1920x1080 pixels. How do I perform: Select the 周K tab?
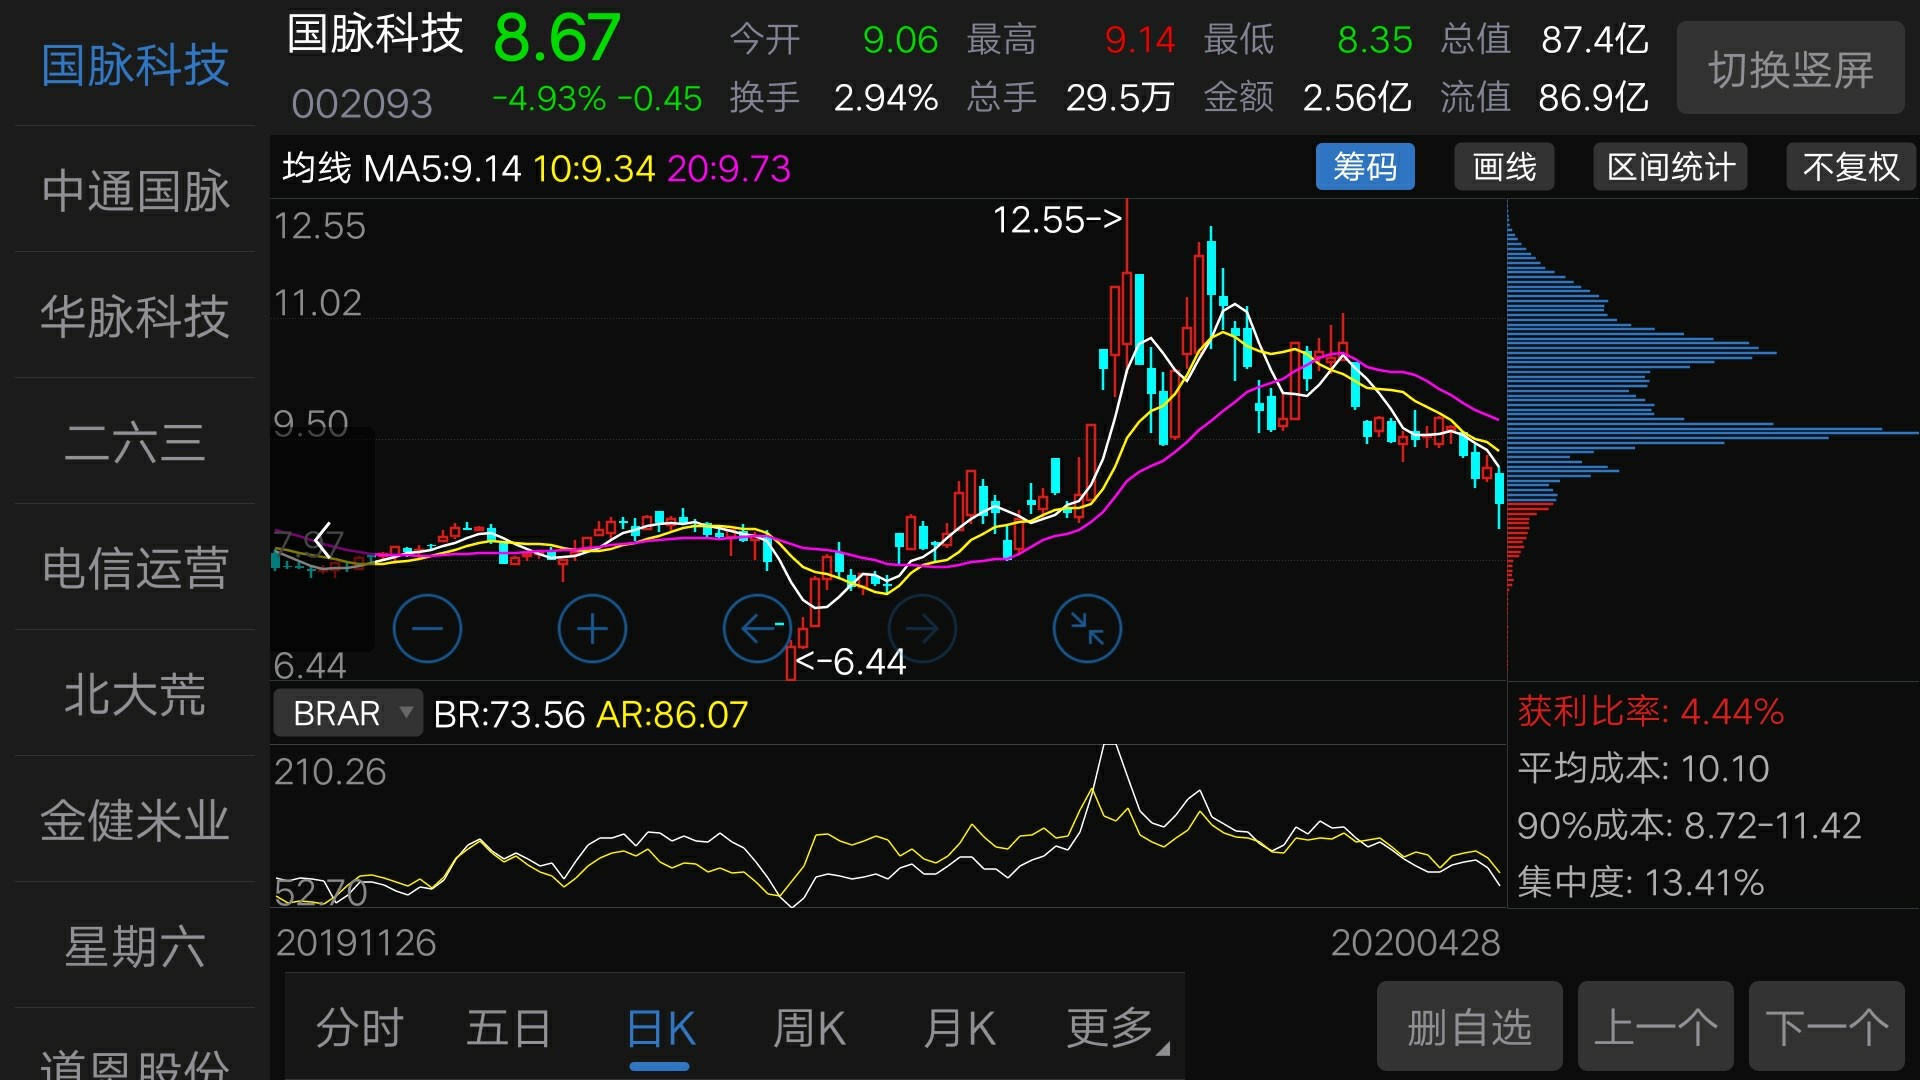coord(809,1028)
